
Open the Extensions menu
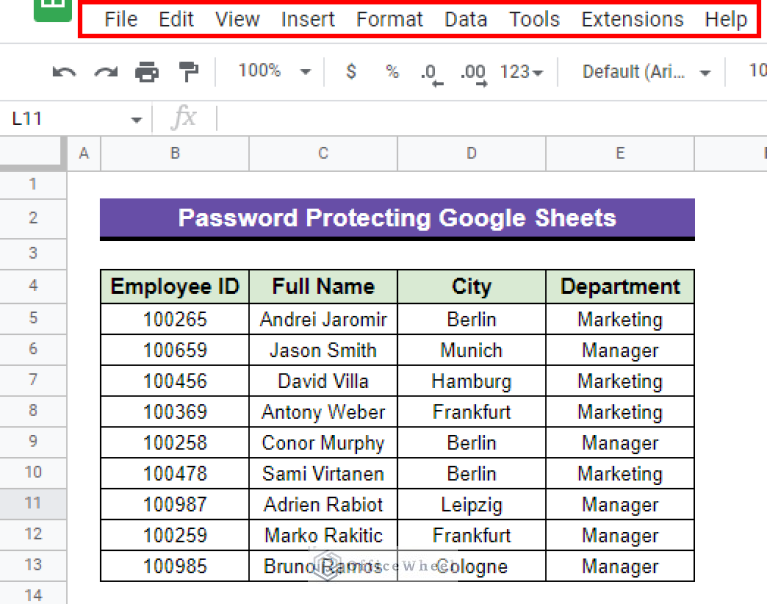(632, 20)
